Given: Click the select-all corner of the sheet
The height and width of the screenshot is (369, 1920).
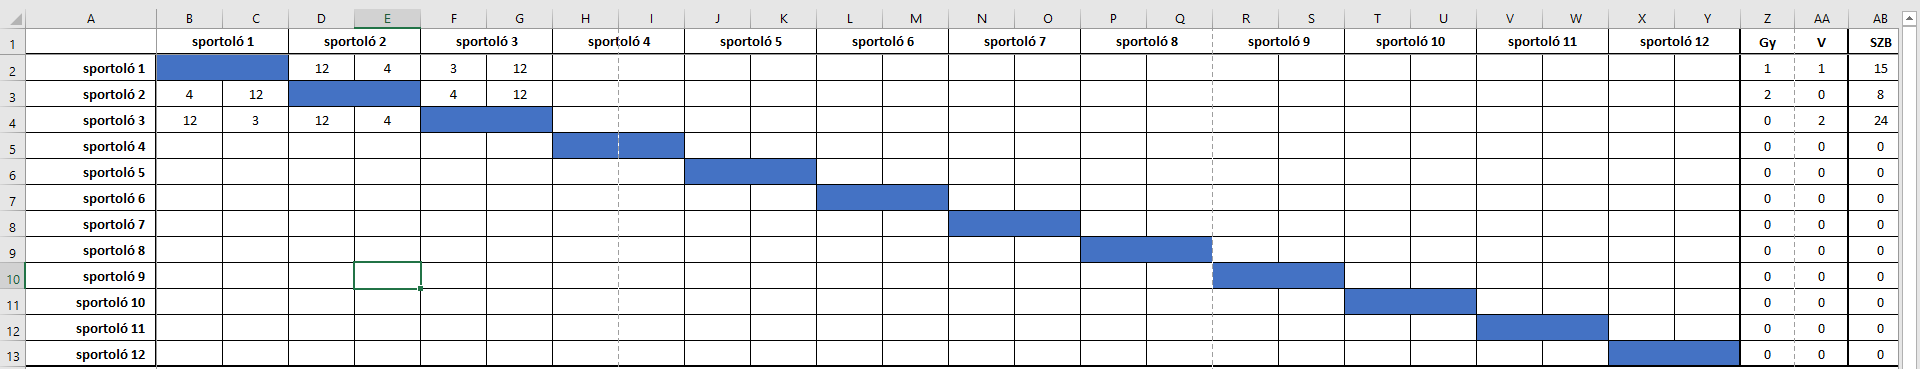Looking at the screenshot, I should pyautogui.click(x=12, y=18).
